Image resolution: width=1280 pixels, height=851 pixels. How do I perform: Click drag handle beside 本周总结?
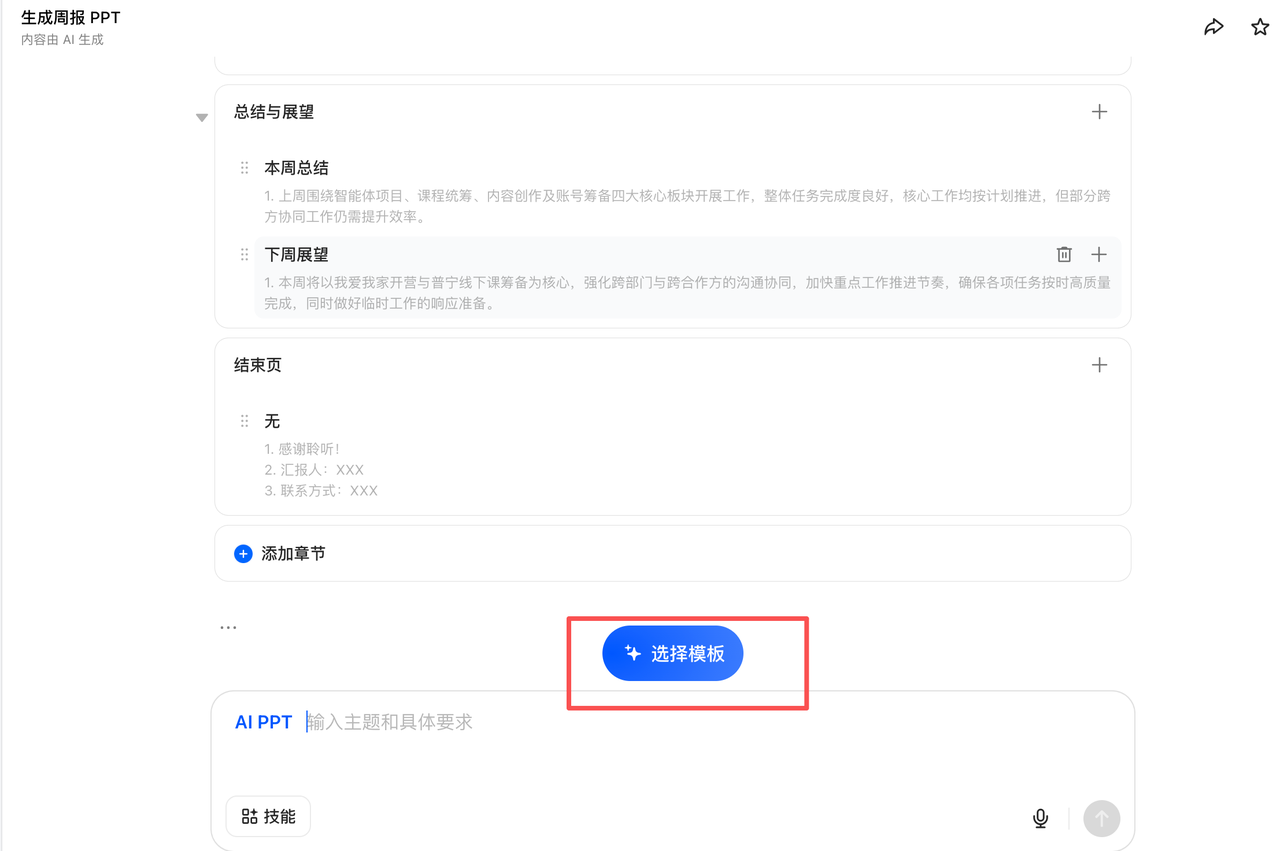pos(244,168)
